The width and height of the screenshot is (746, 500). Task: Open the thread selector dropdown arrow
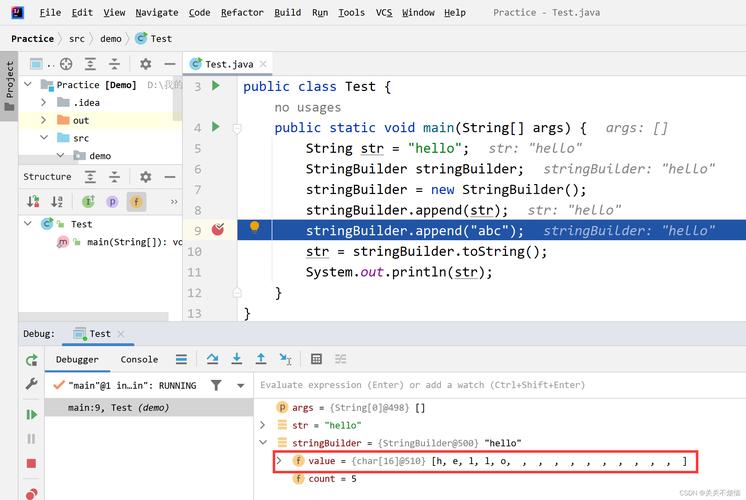240,385
